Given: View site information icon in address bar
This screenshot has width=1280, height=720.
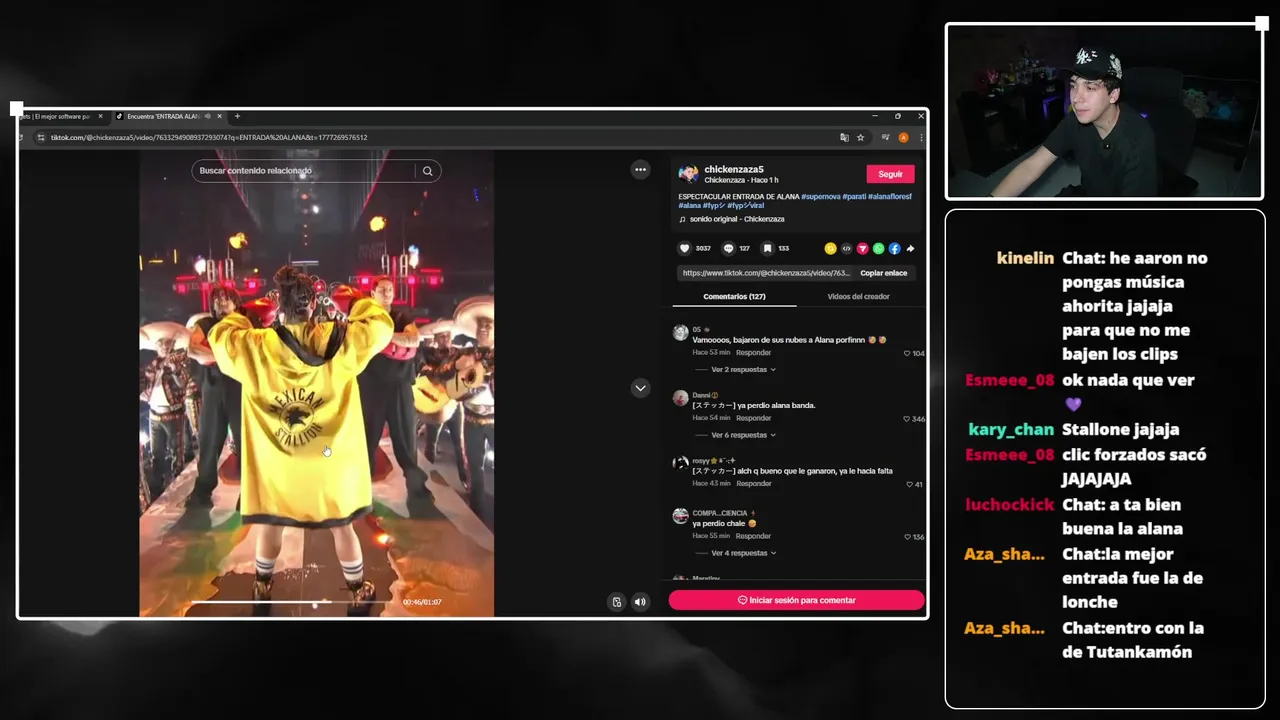Looking at the screenshot, I should 41,138.
